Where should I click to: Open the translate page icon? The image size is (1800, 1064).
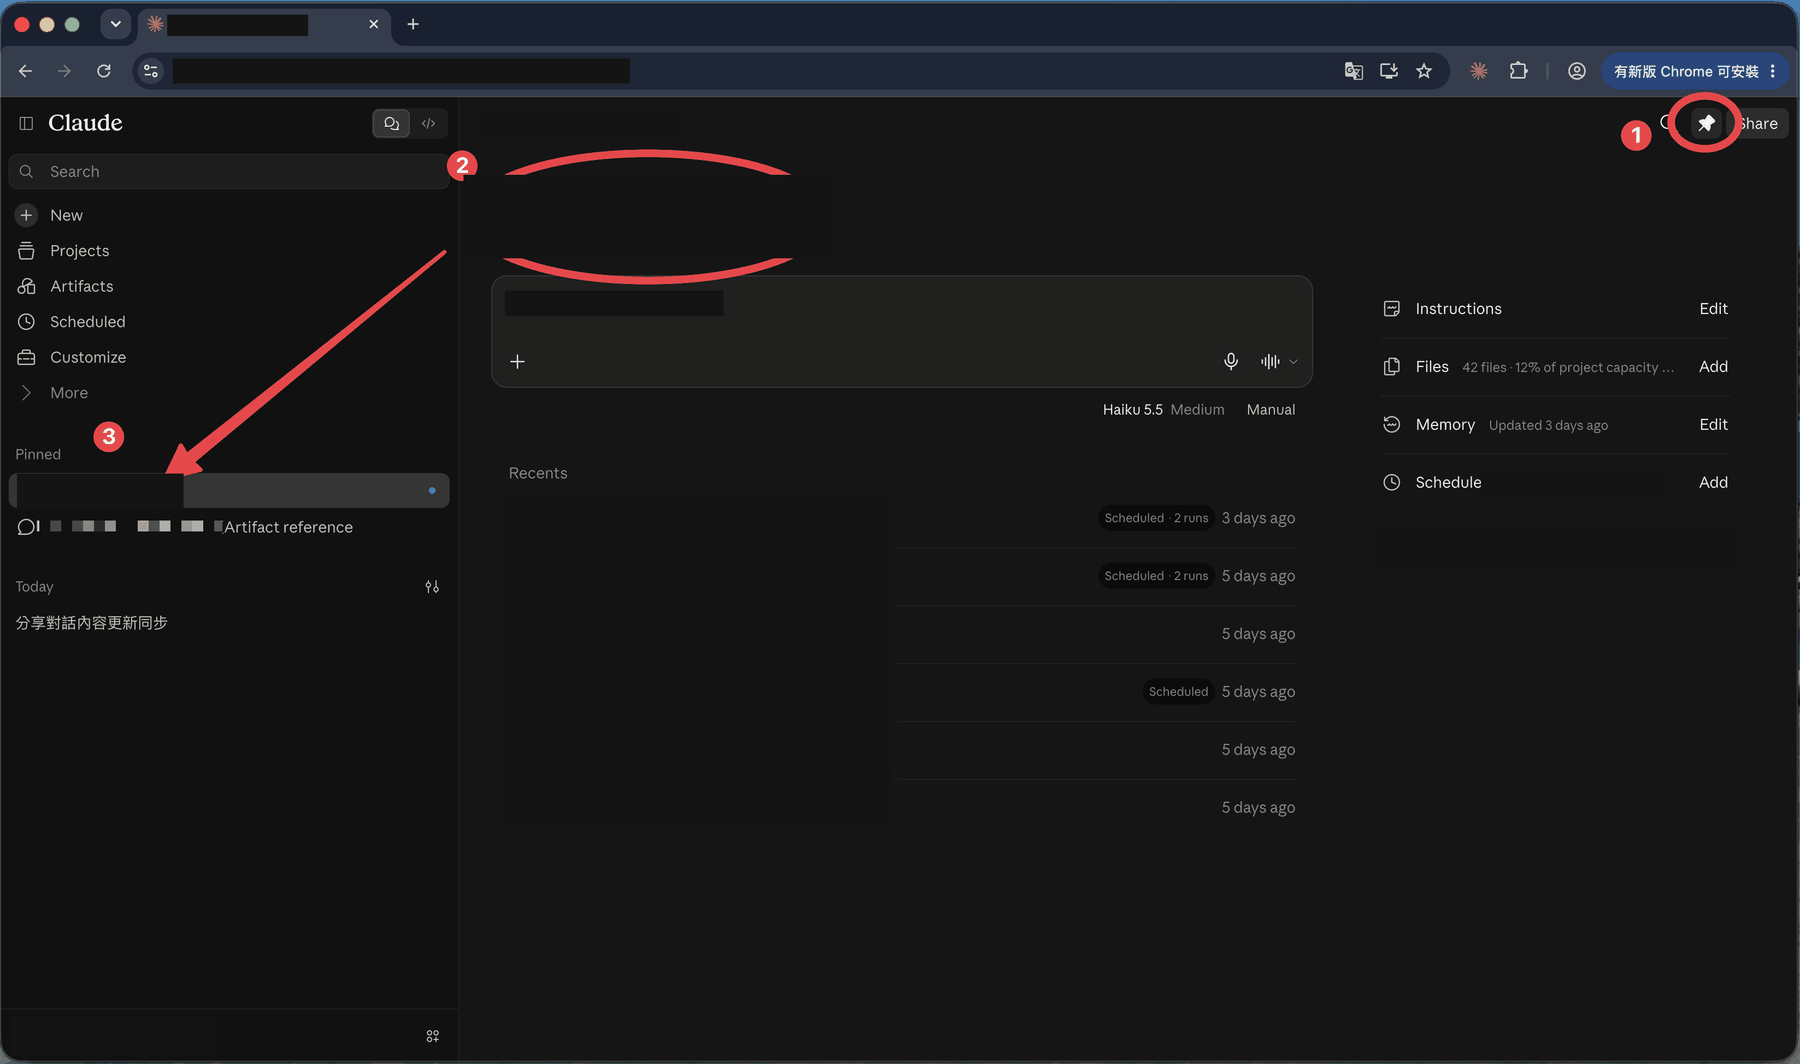tap(1353, 71)
